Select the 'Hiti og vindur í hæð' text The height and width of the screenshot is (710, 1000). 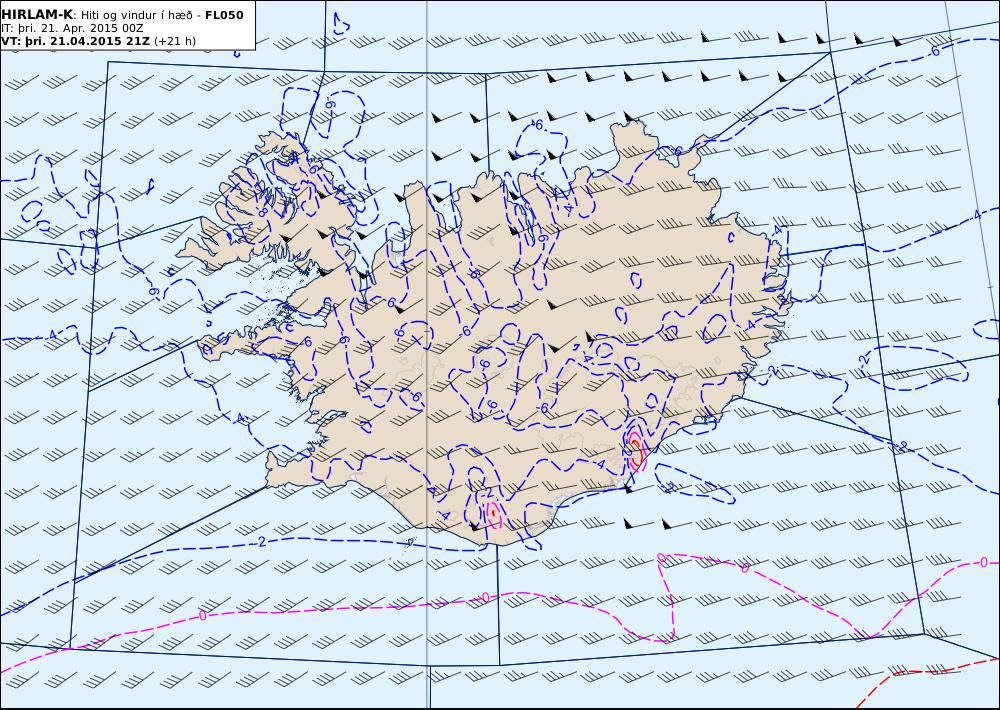coord(136,15)
